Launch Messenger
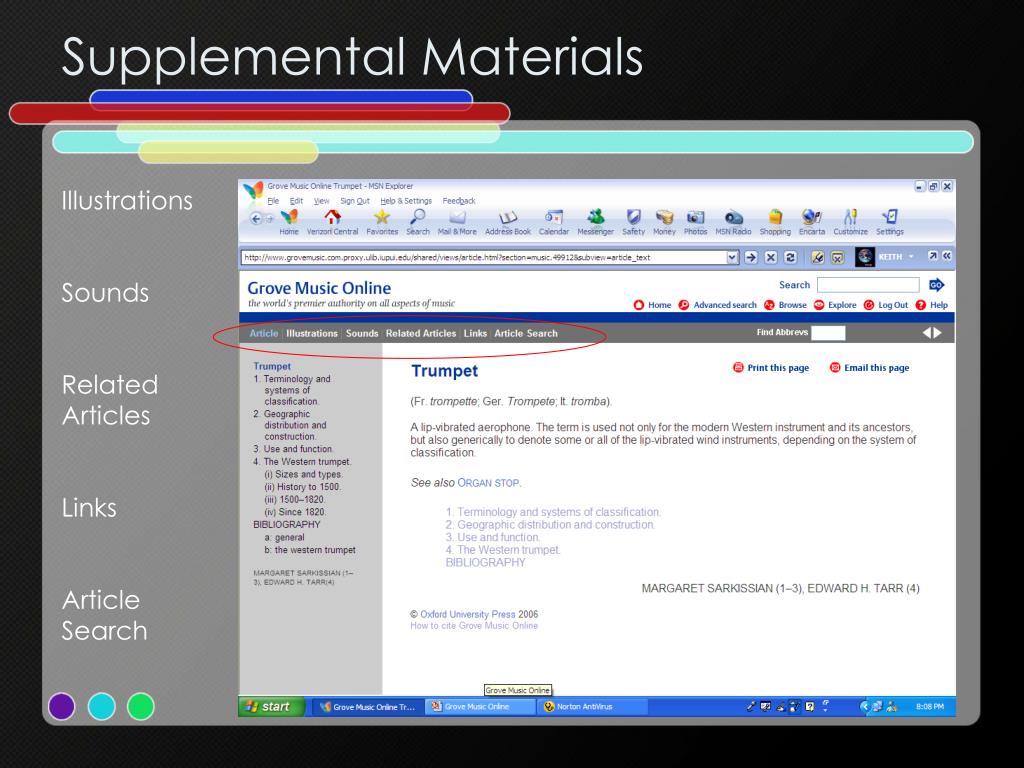 tap(596, 223)
